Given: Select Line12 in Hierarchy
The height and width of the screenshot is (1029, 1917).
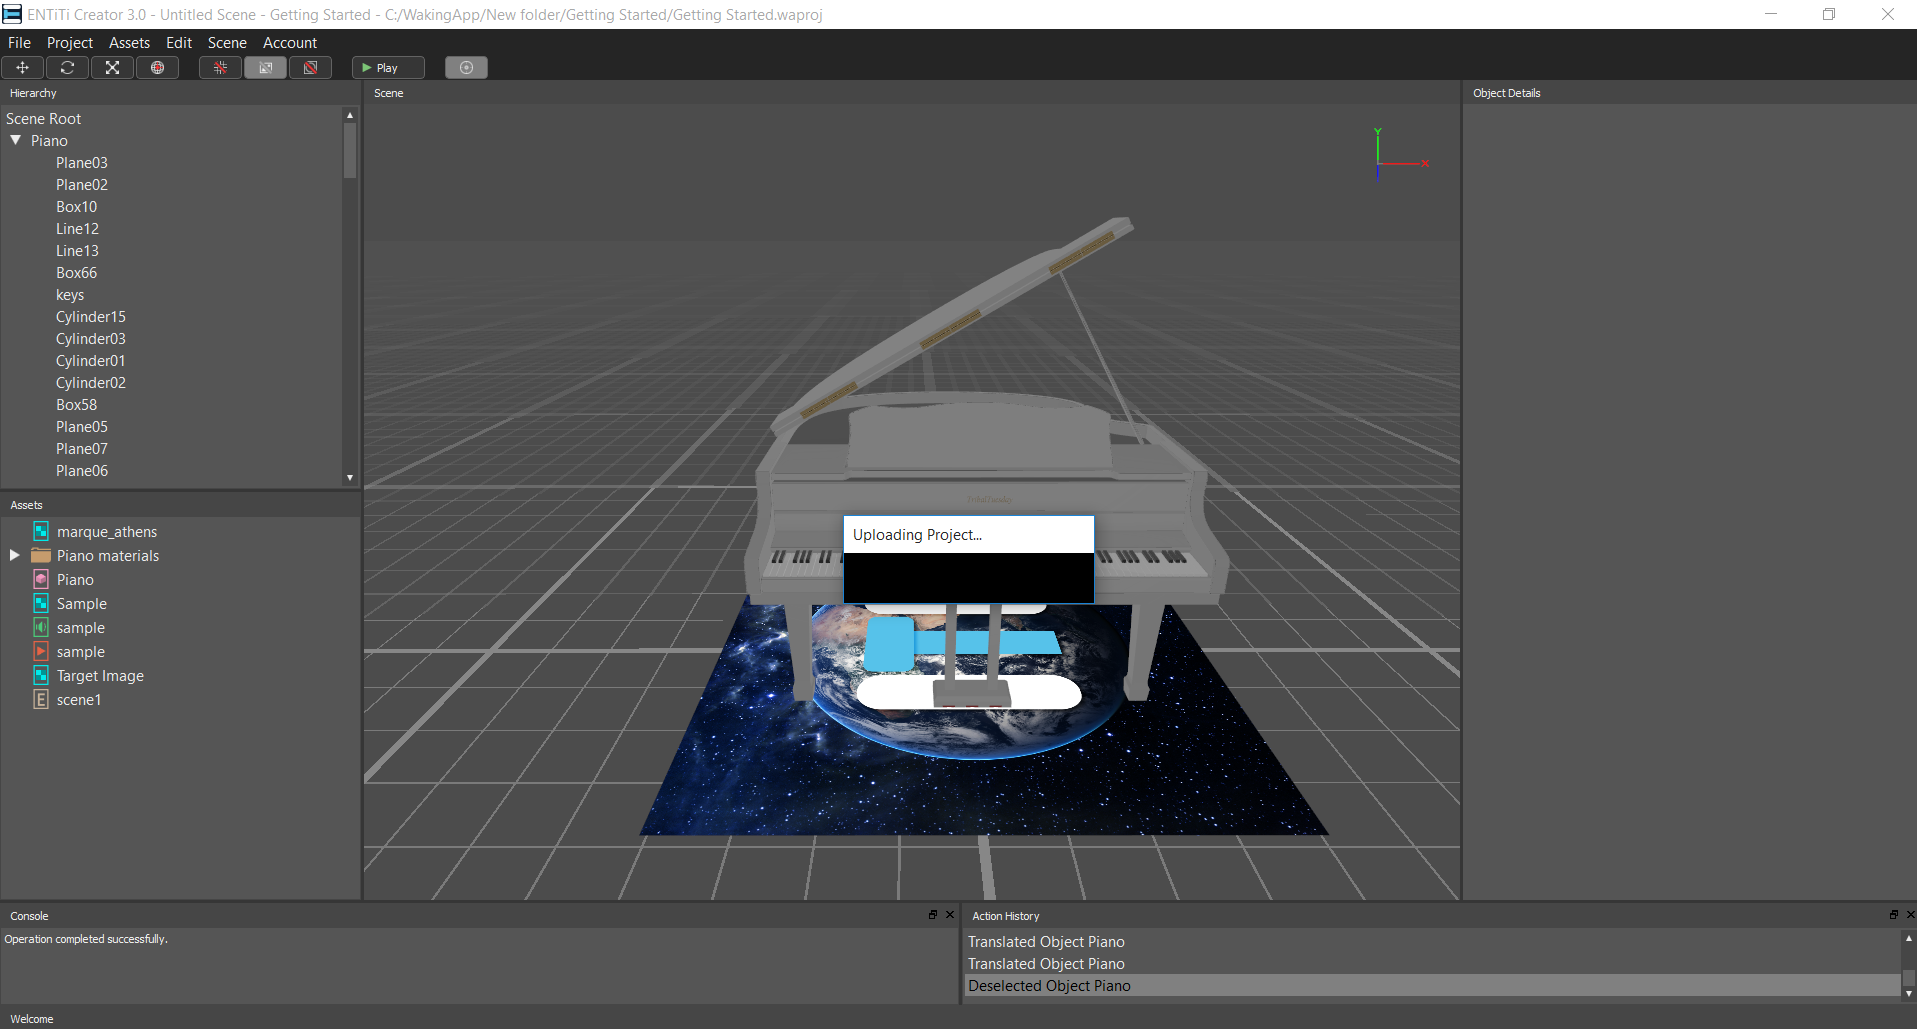Looking at the screenshot, I should (78, 228).
